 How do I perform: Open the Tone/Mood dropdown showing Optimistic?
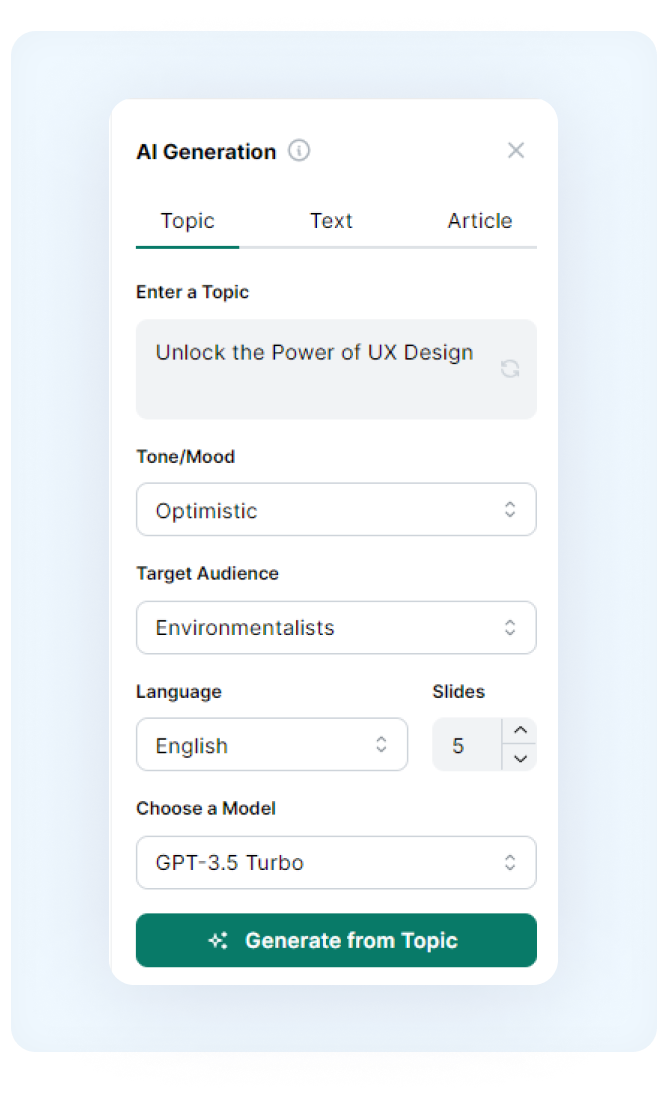point(336,510)
